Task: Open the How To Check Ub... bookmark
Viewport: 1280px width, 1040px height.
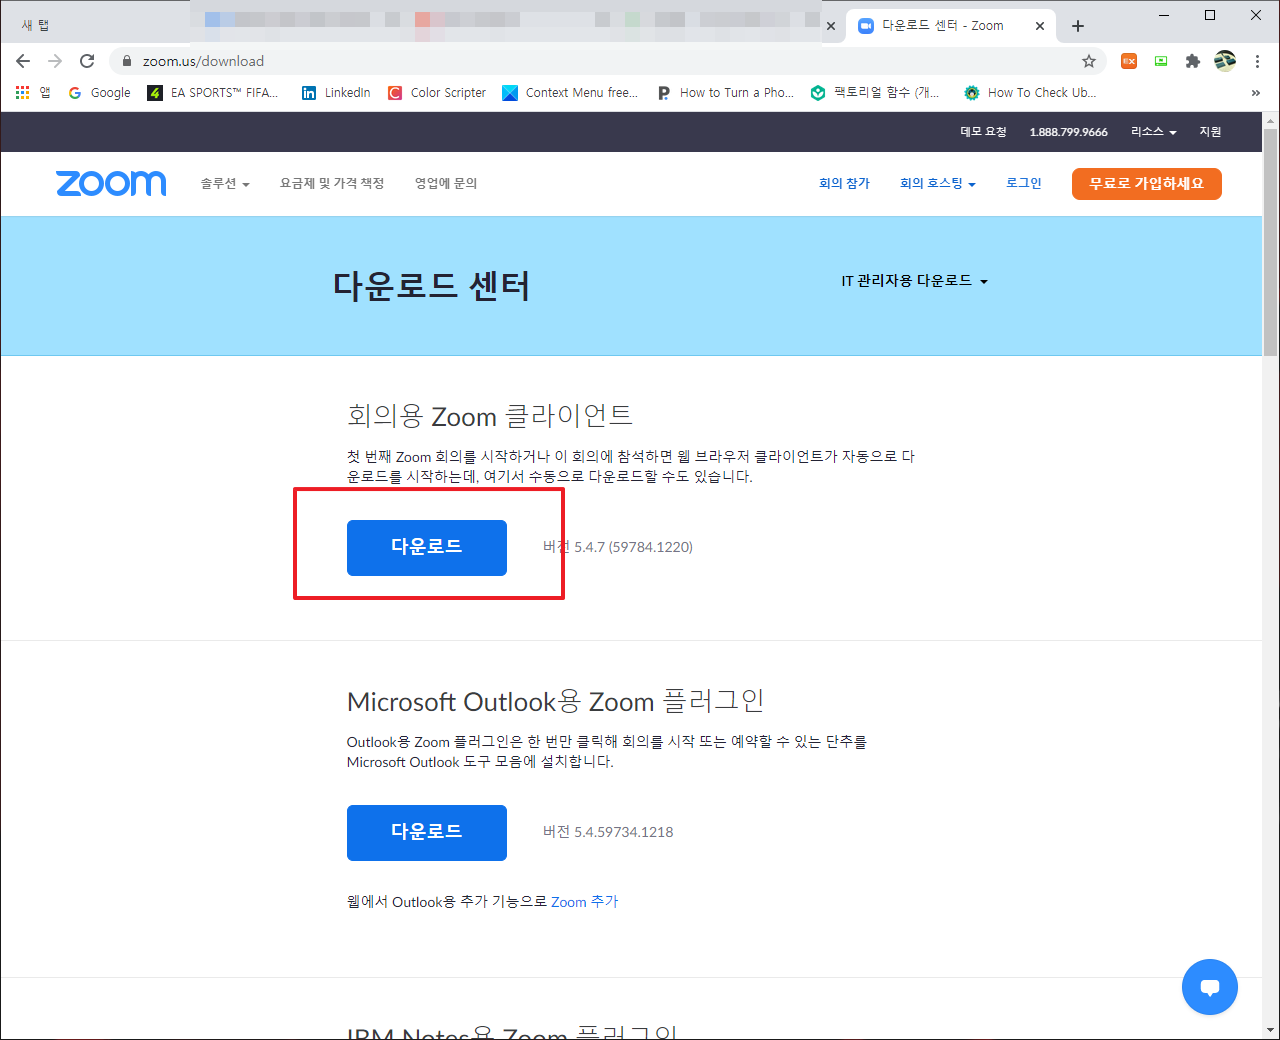Action: tap(1030, 92)
